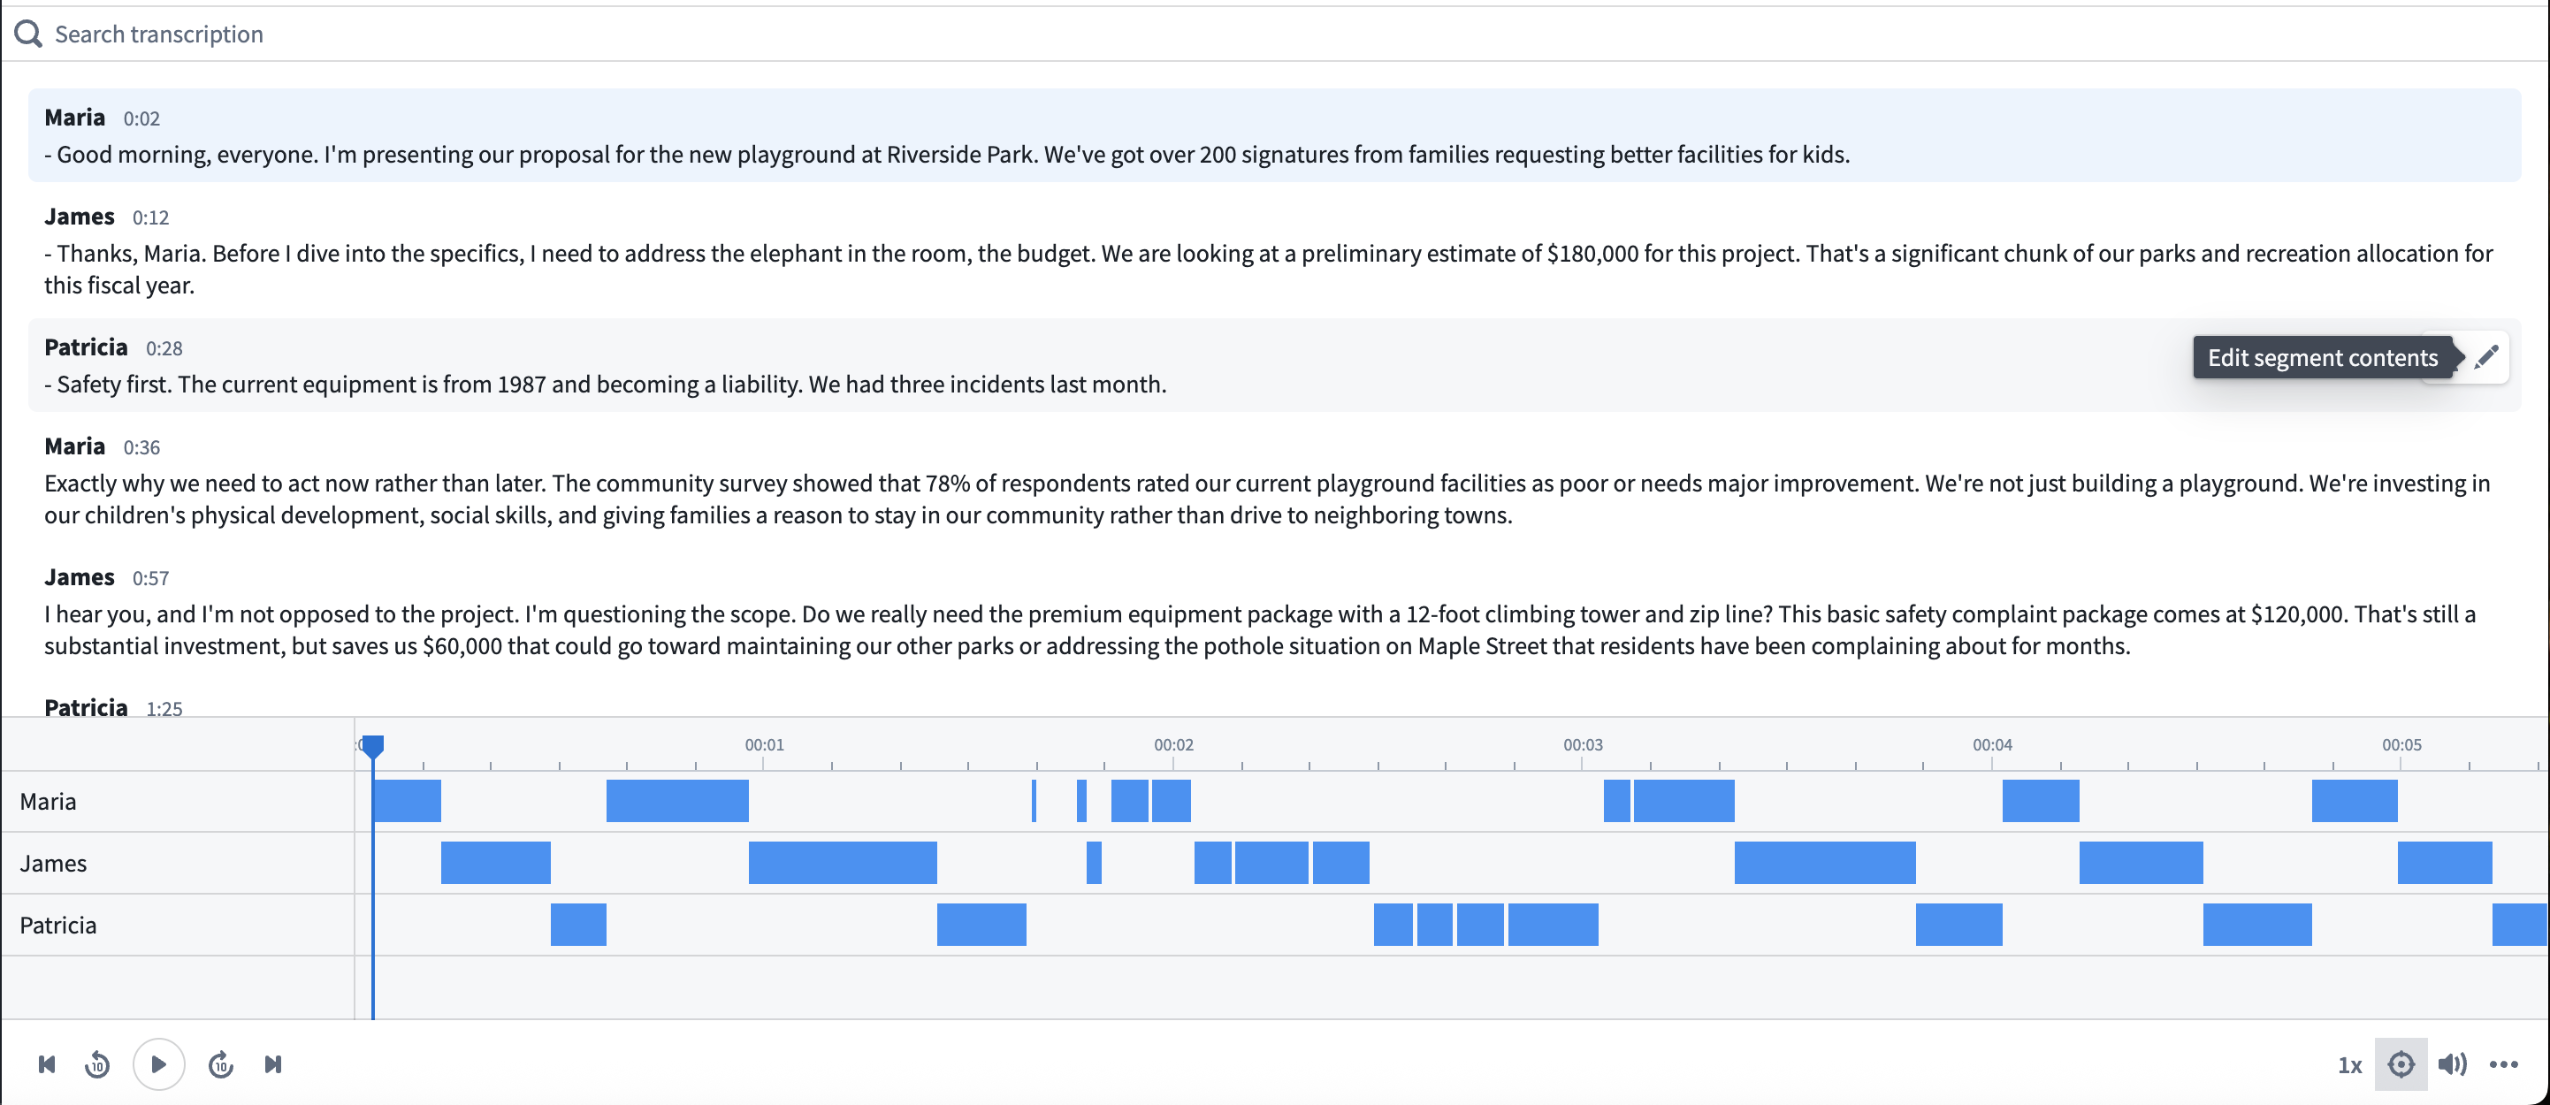This screenshot has width=2550, height=1105.
Task: Mute audio with the speaker icon
Action: 2452,1064
